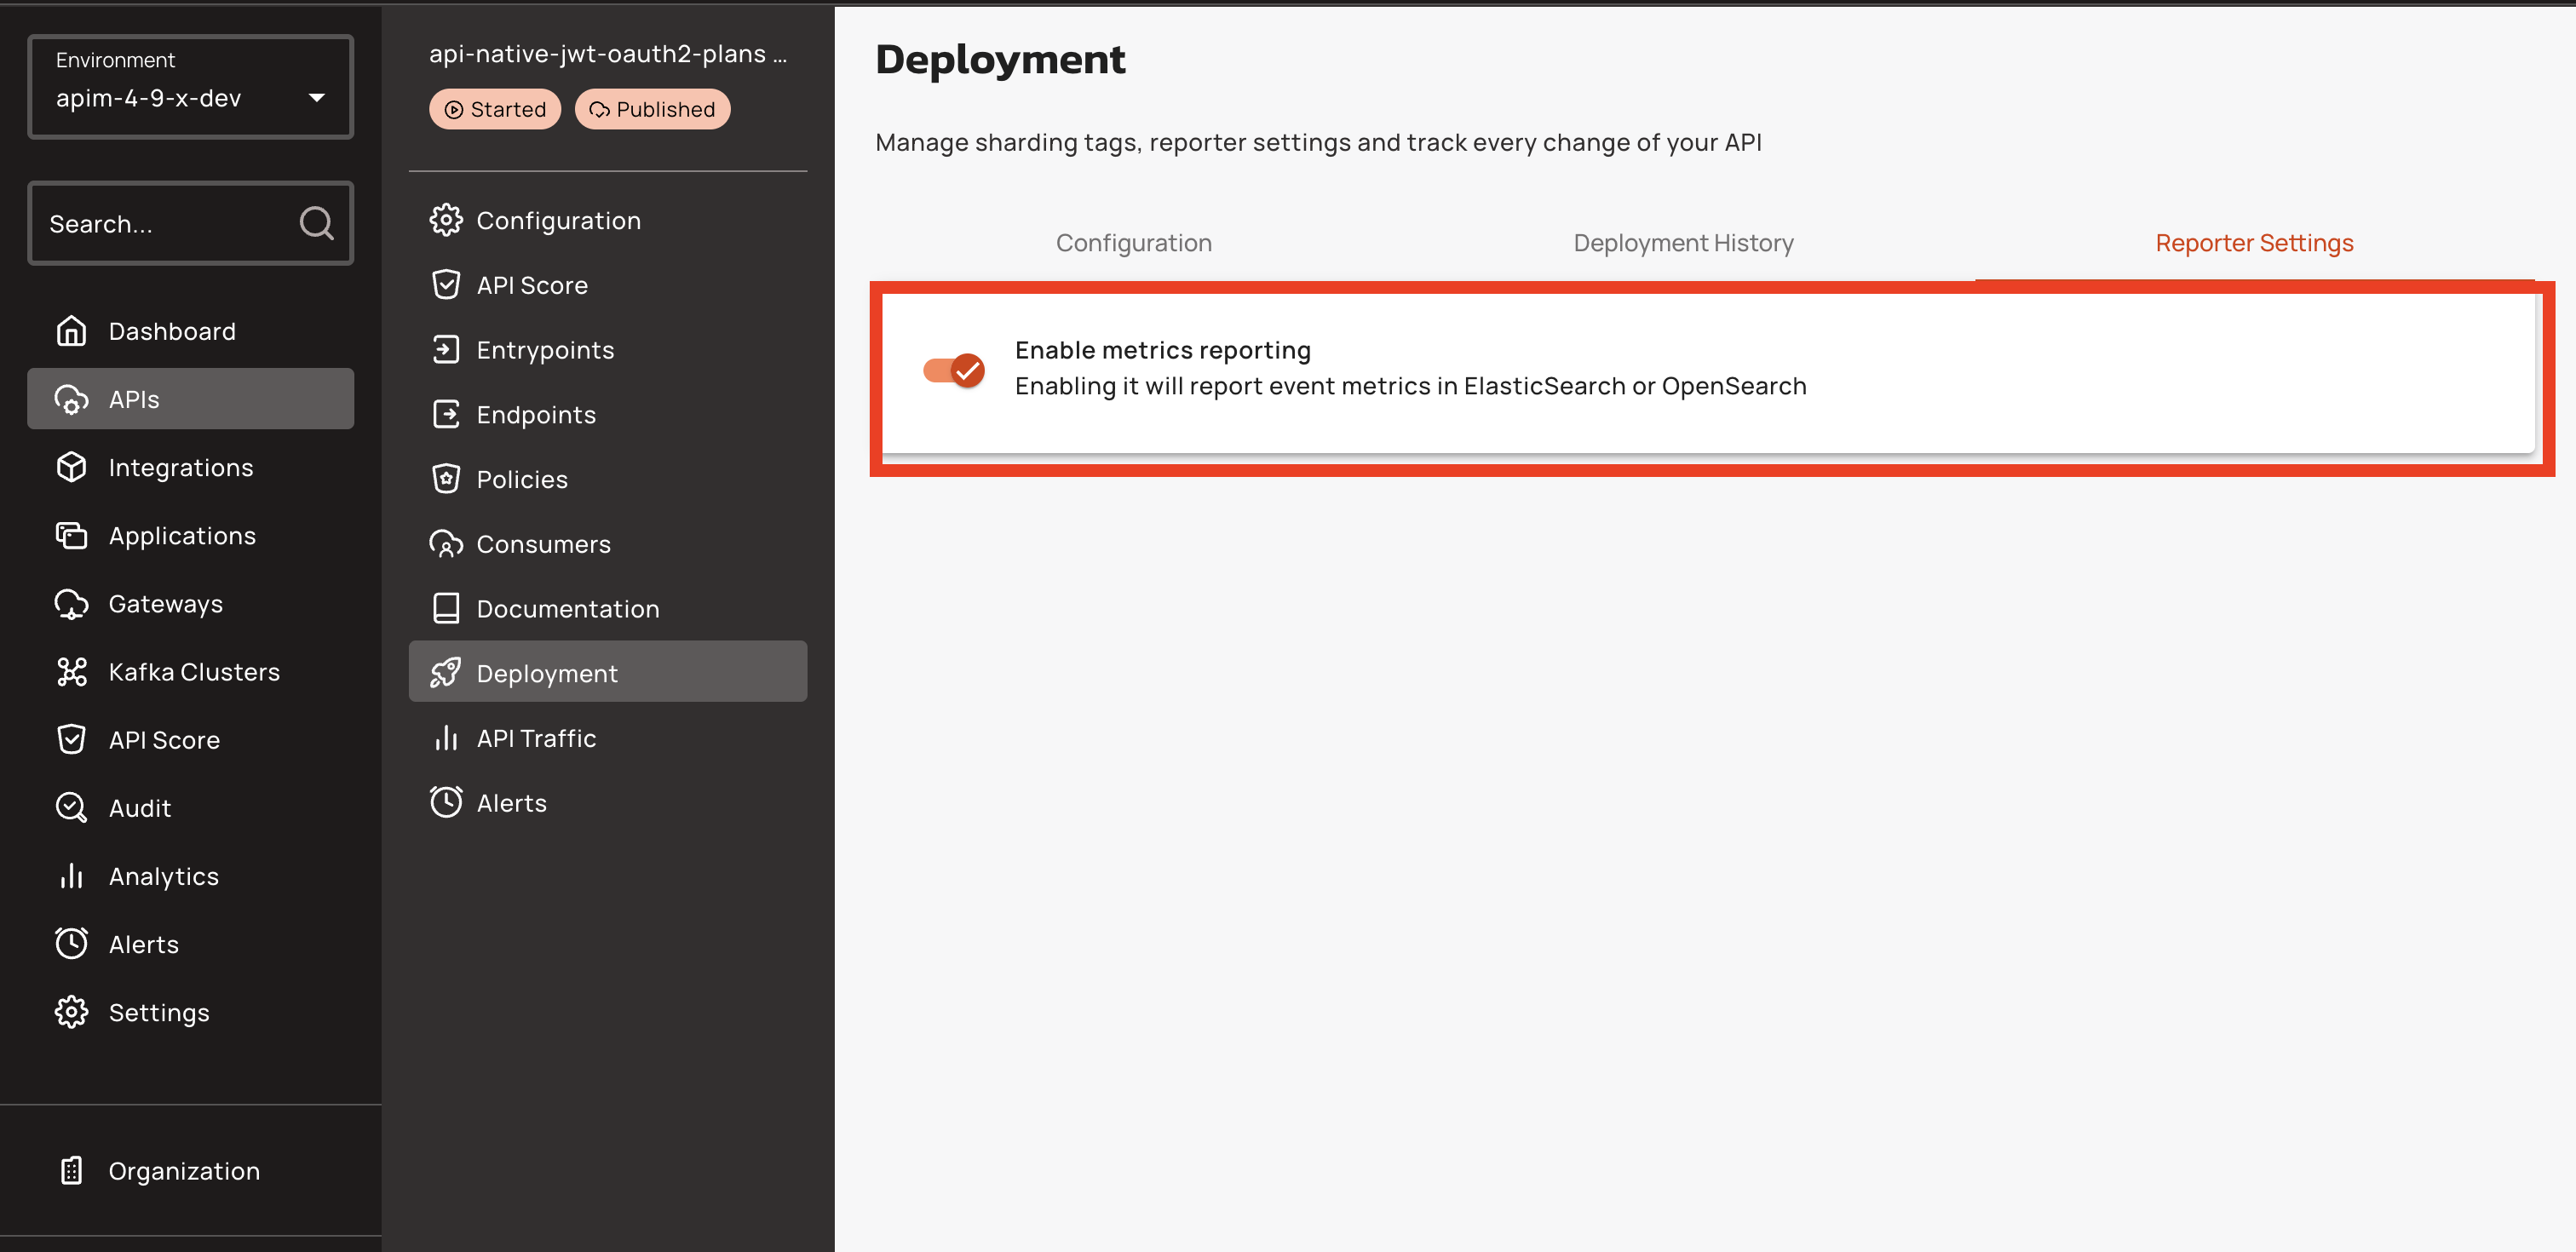Click the Consumers icon in API menu
Viewport: 2576px width, 1252px height.
coord(446,544)
